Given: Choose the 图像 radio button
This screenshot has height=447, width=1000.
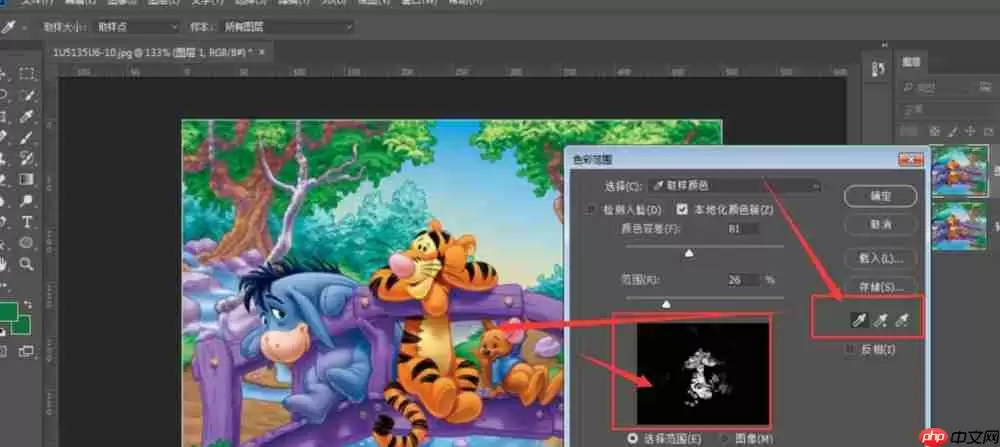Looking at the screenshot, I should point(724,439).
